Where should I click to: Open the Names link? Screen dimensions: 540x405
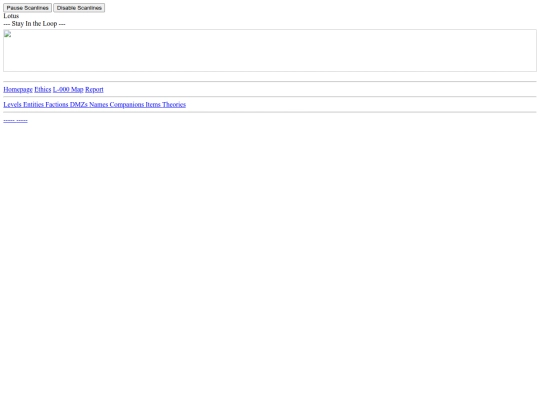click(98, 105)
